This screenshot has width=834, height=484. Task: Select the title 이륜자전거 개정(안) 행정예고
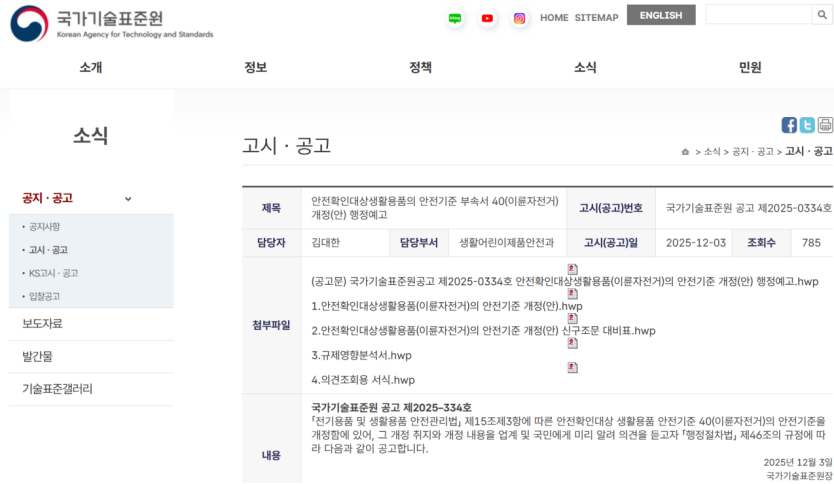click(x=435, y=208)
